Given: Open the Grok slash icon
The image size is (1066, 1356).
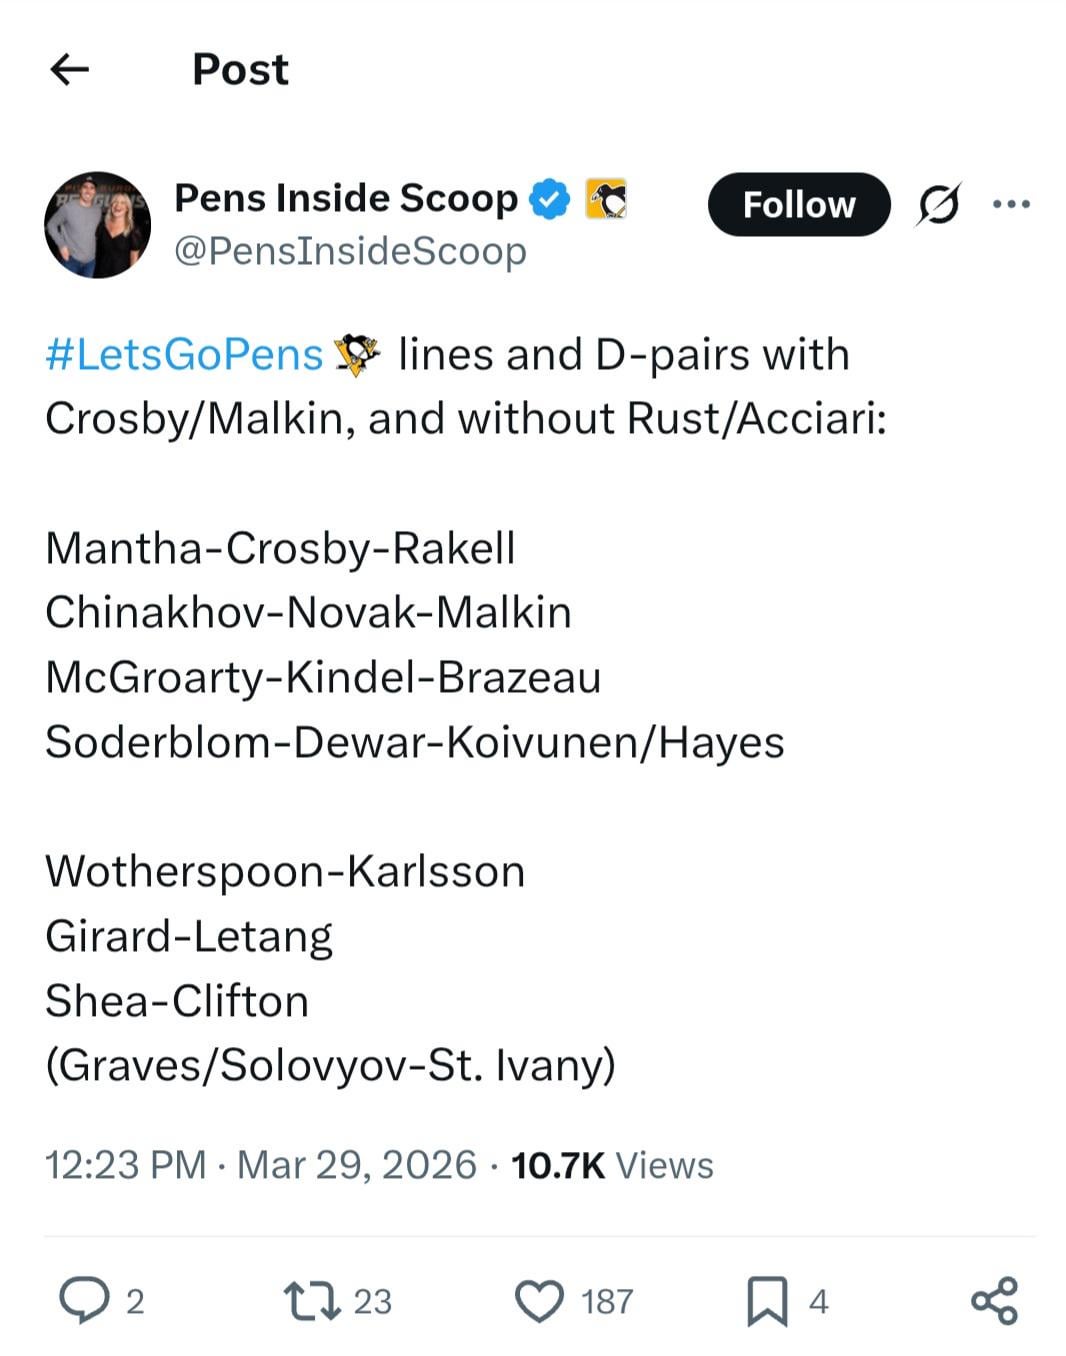Looking at the screenshot, I should 938,204.
